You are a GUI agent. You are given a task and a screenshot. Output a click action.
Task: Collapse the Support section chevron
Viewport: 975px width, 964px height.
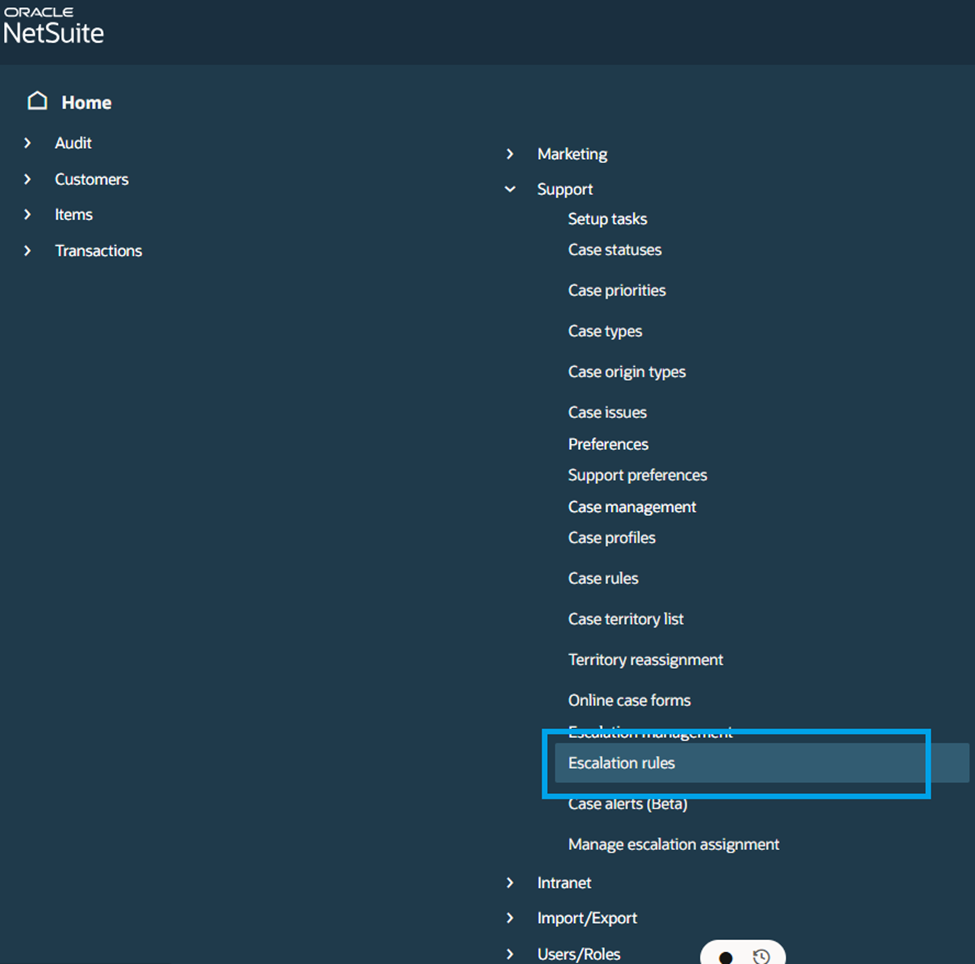(510, 189)
